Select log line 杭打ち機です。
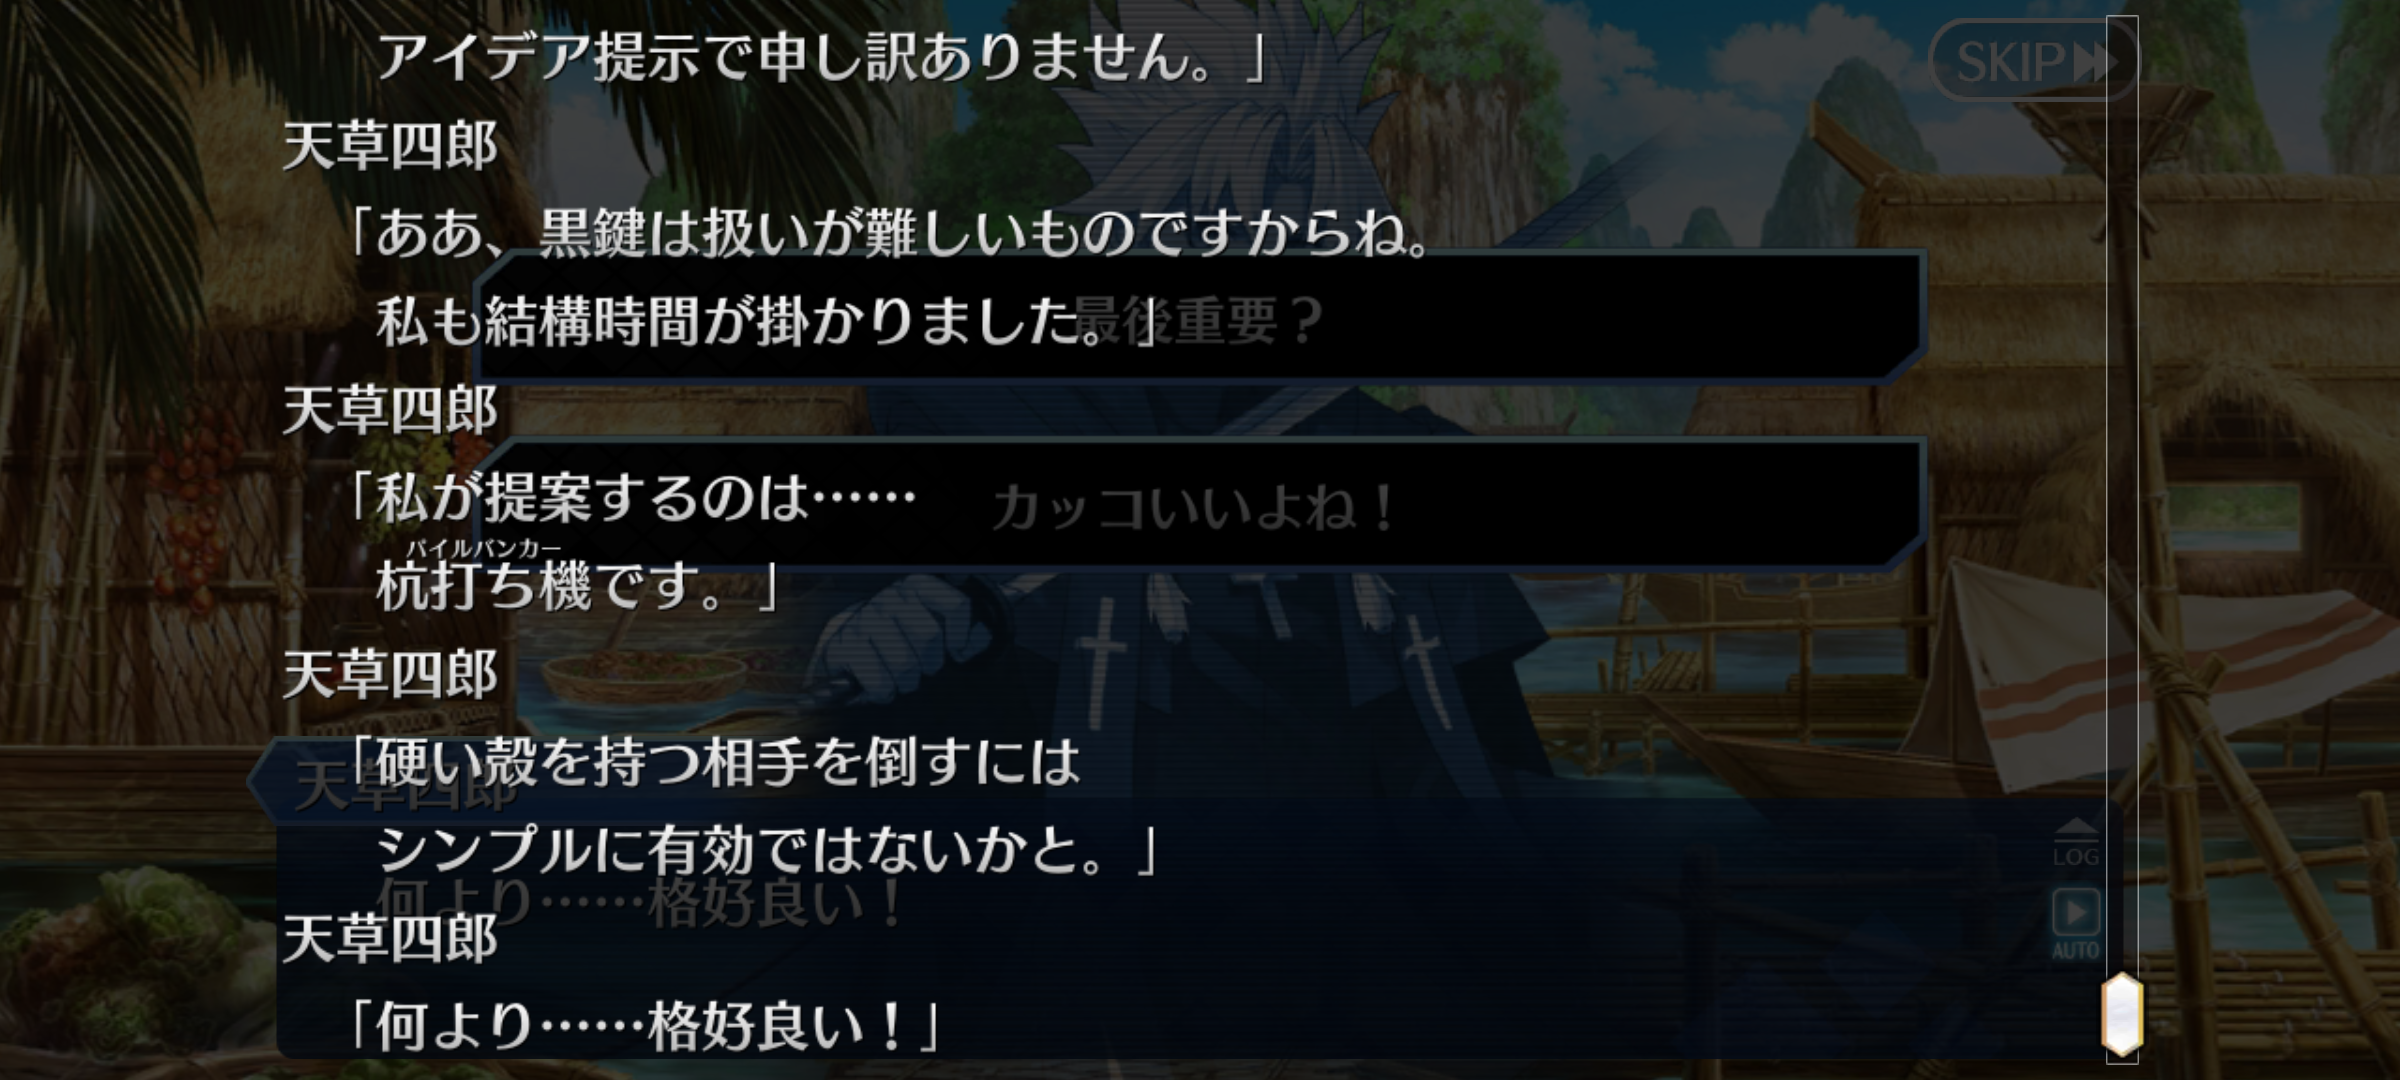 point(577,586)
